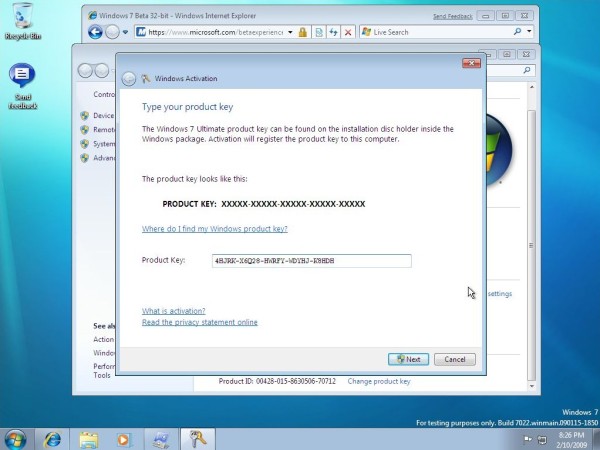Switch to the System control panel taskbar item
The image size is (600, 450).
(161, 439)
